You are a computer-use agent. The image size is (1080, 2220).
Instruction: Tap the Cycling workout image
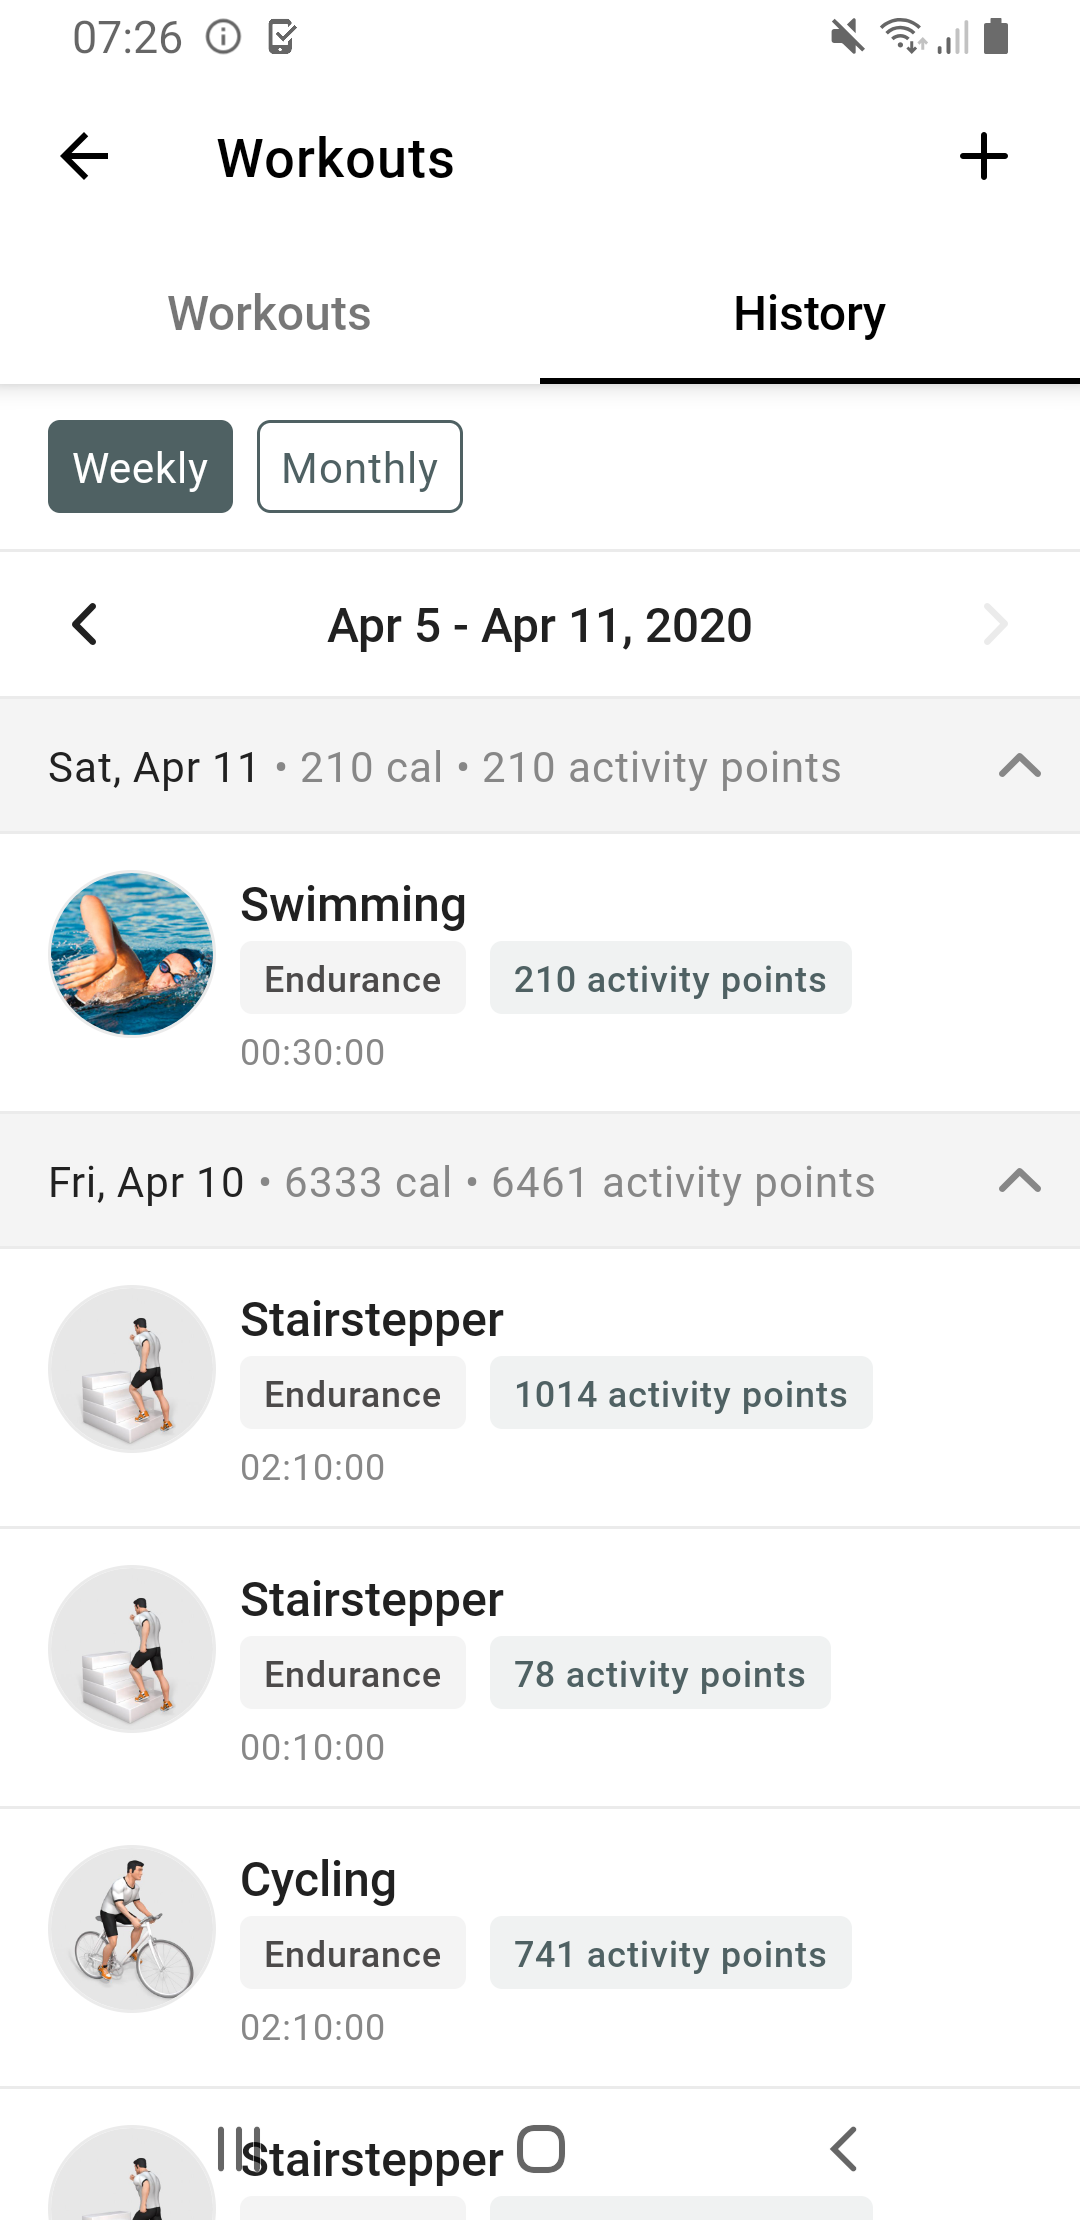pos(132,1928)
